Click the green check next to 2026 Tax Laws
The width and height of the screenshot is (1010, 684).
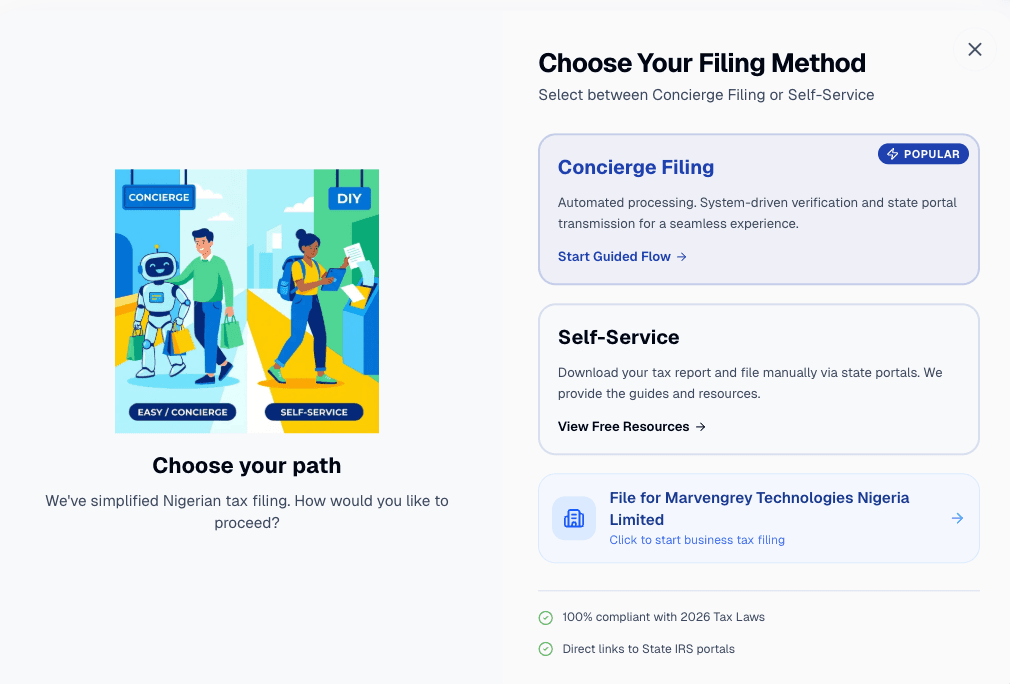(x=546, y=618)
